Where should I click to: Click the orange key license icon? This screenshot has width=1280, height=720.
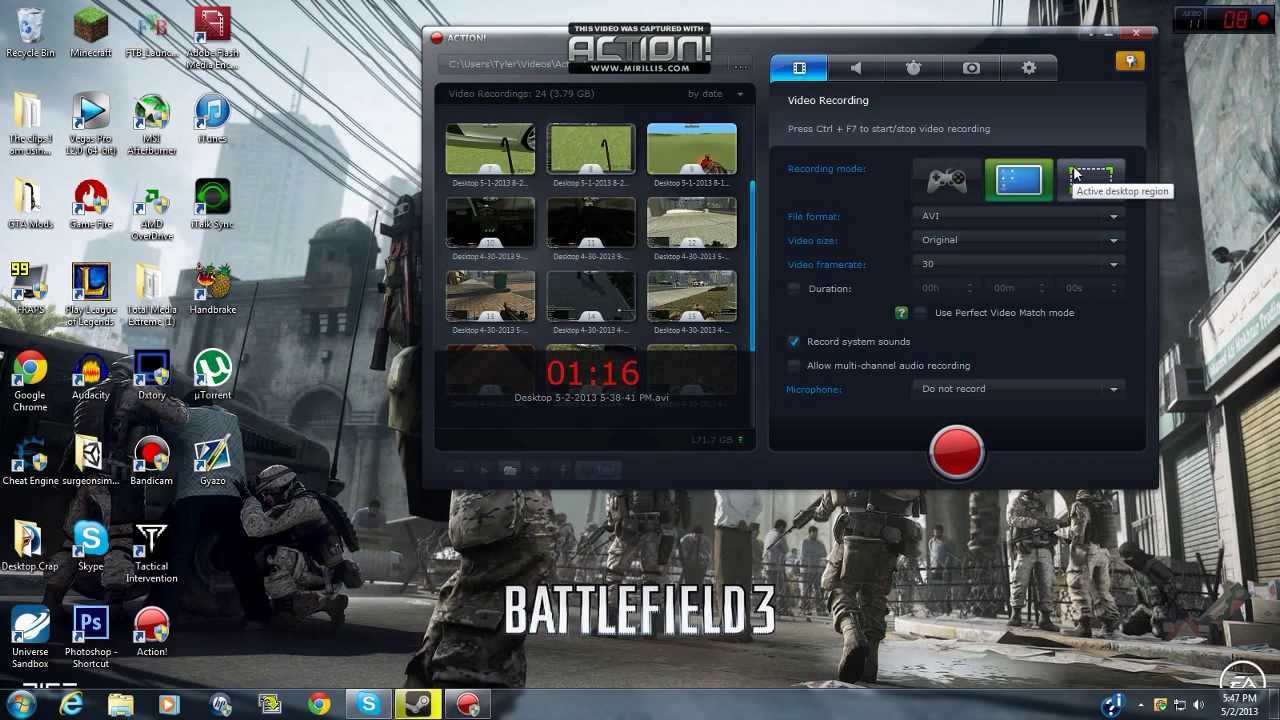coord(1129,62)
